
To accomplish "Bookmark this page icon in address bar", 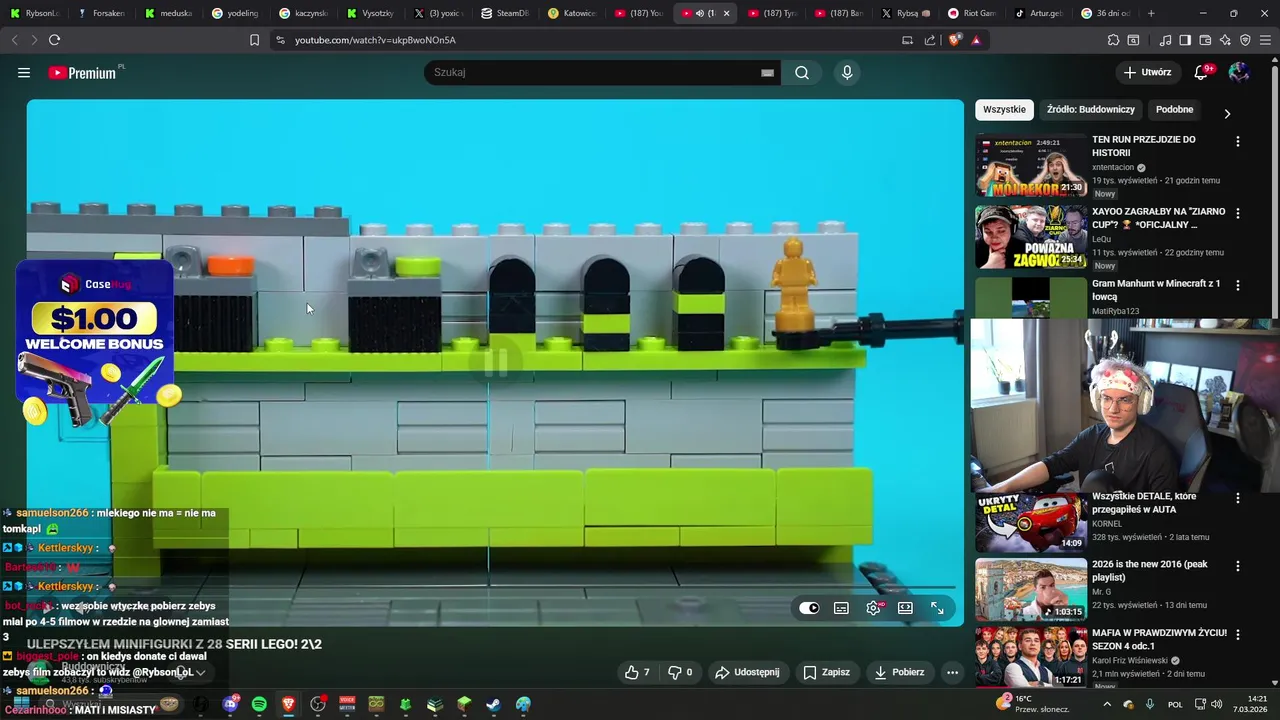I will click(254, 40).
